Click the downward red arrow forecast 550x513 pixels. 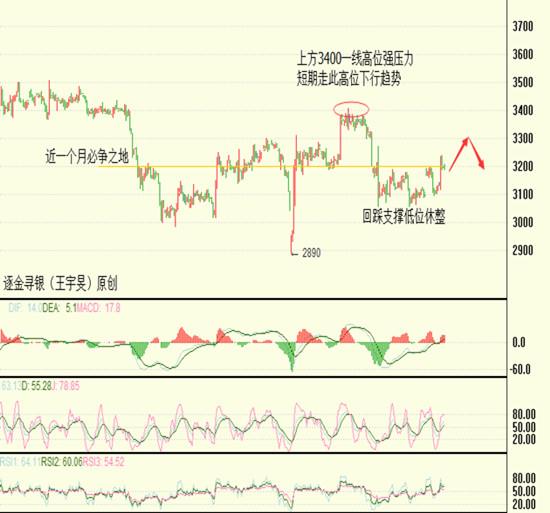click(476, 153)
